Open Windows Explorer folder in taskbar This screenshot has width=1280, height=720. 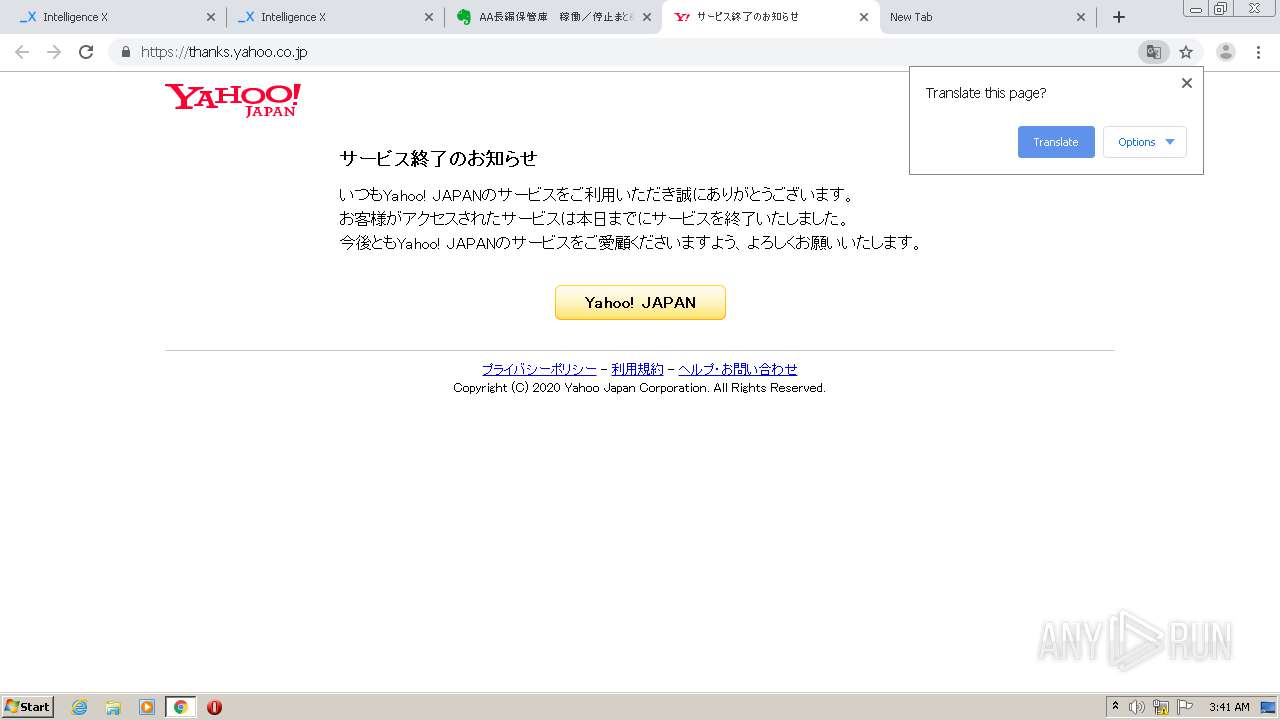point(113,707)
